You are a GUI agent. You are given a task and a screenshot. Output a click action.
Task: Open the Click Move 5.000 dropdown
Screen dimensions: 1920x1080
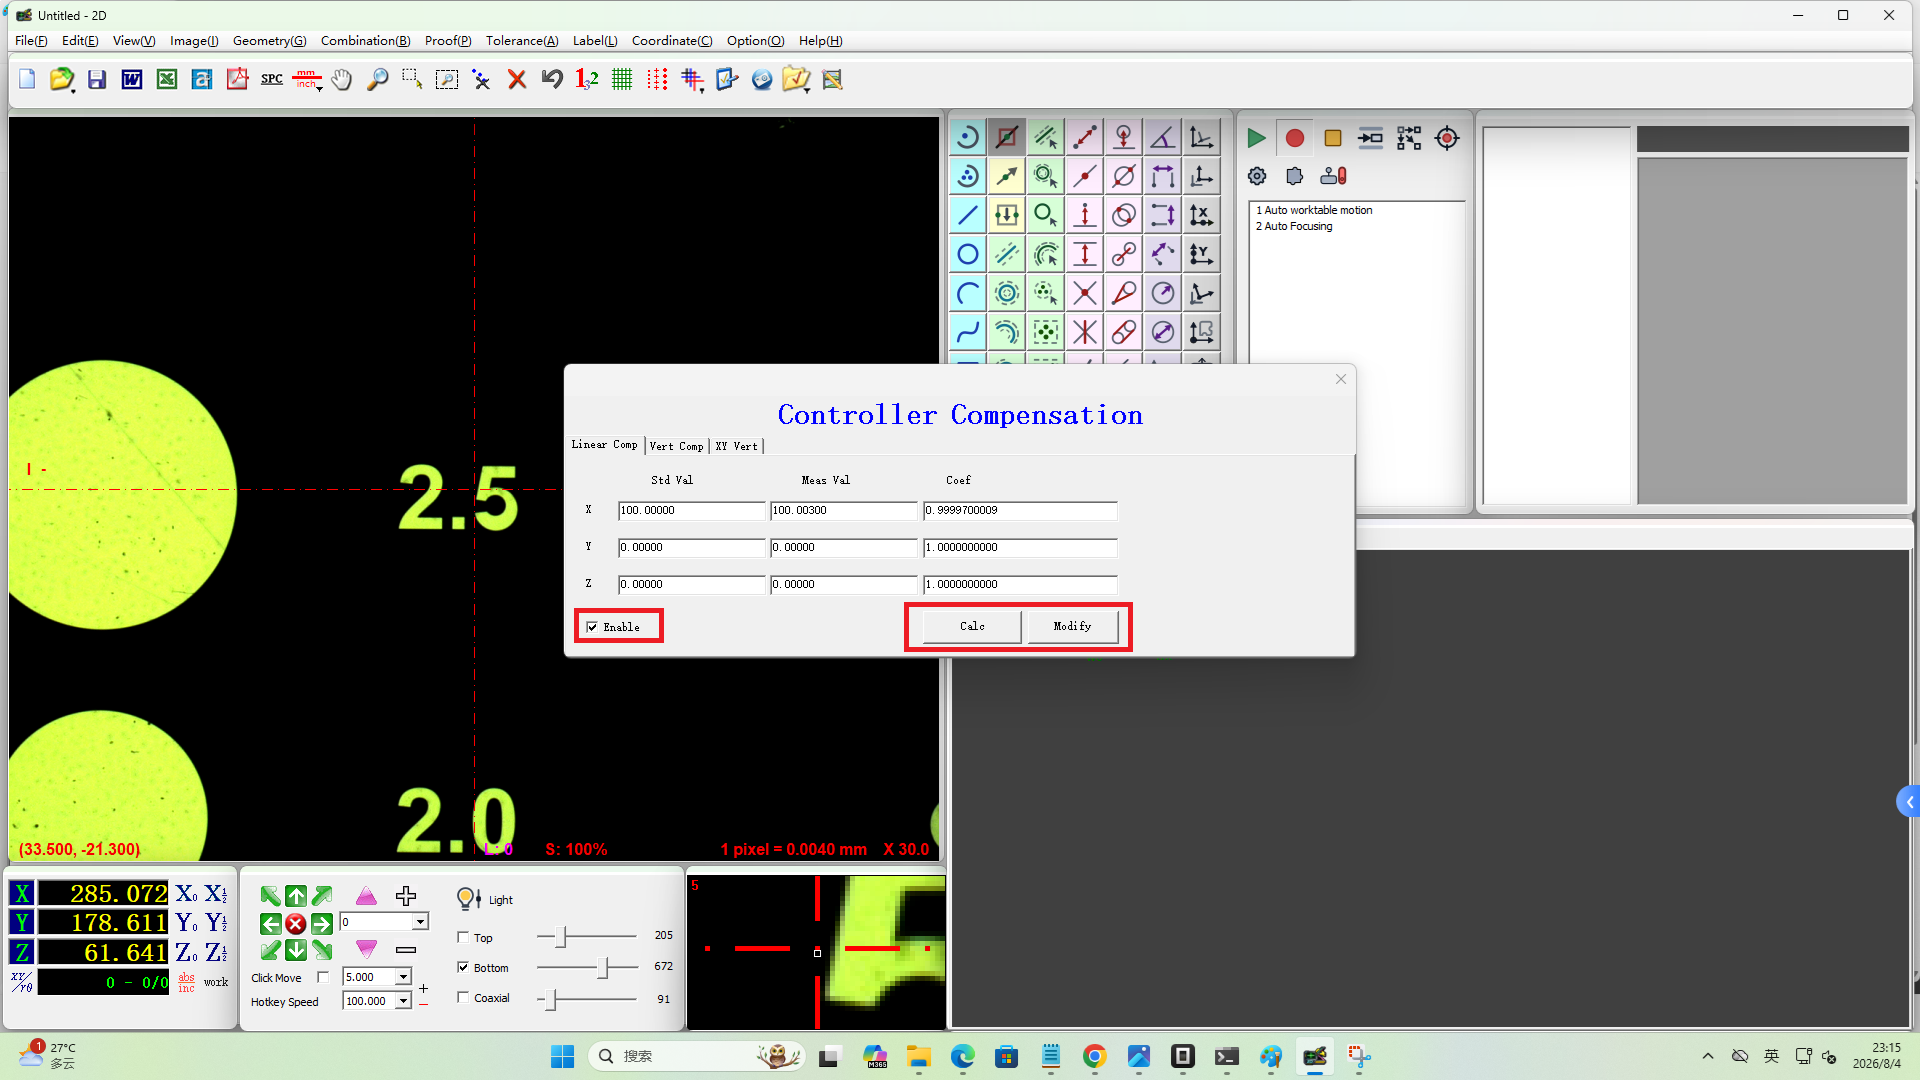pos(403,977)
